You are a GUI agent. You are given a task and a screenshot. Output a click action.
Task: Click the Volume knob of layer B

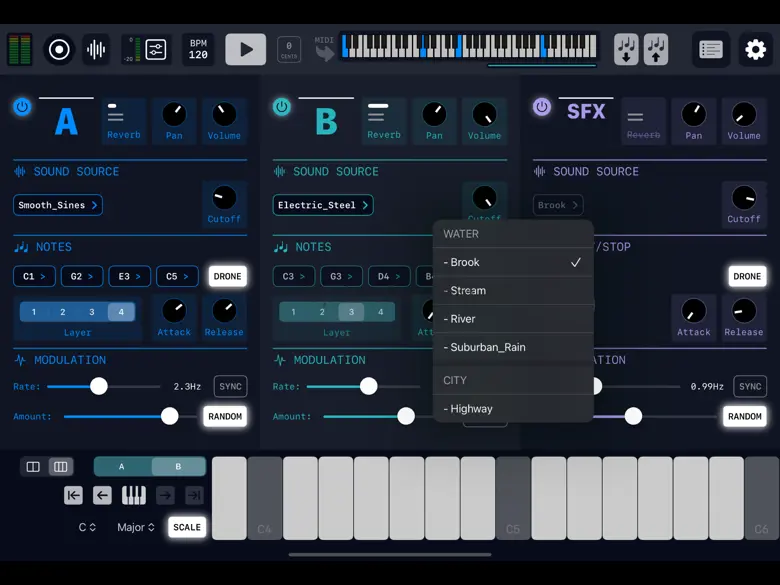click(x=485, y=115)
